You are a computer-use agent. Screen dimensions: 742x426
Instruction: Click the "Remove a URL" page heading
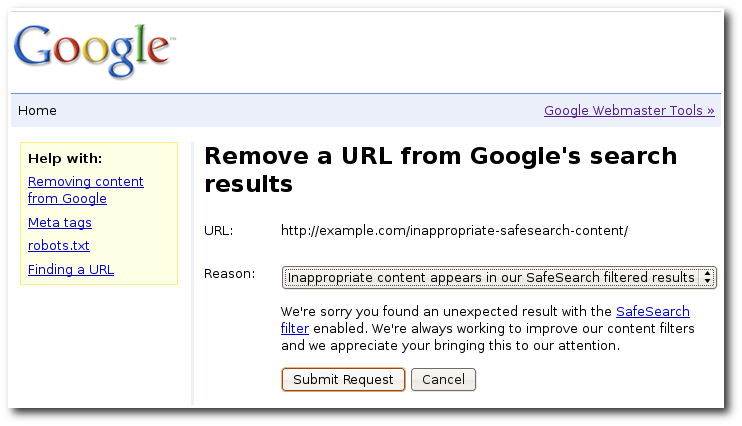click(440, 169)
